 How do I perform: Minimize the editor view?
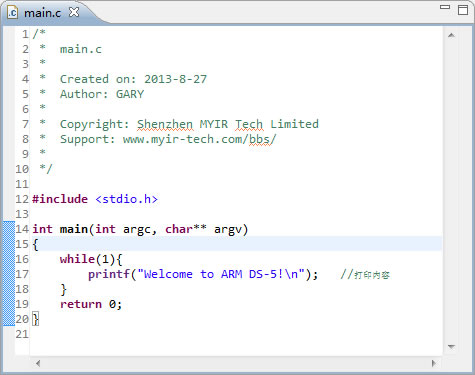pos(445,7)
